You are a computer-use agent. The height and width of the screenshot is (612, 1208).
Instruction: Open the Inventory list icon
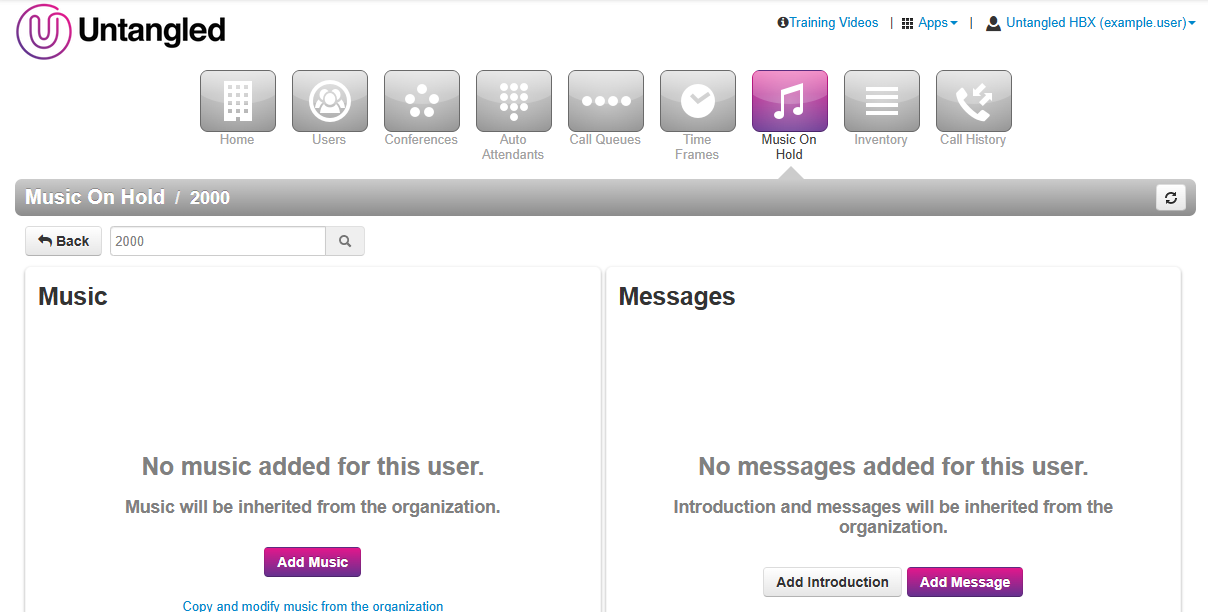[x=882, y=101]
